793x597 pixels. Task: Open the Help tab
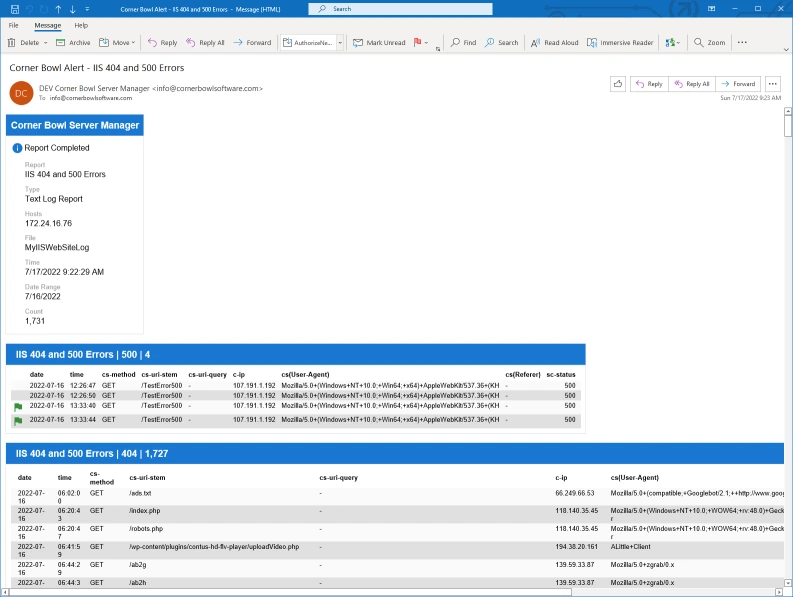(81, 25)
